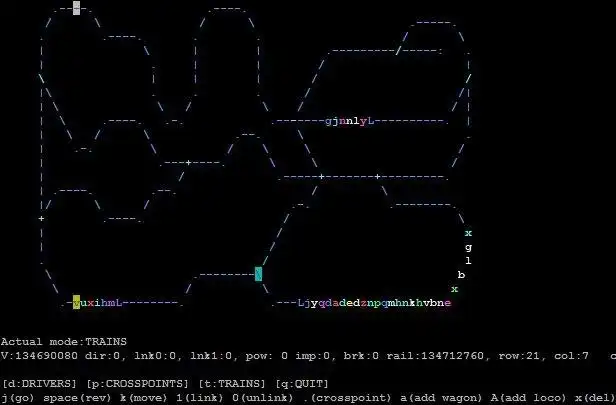Select the green x wagon above the g wagon

pos(468,233)
